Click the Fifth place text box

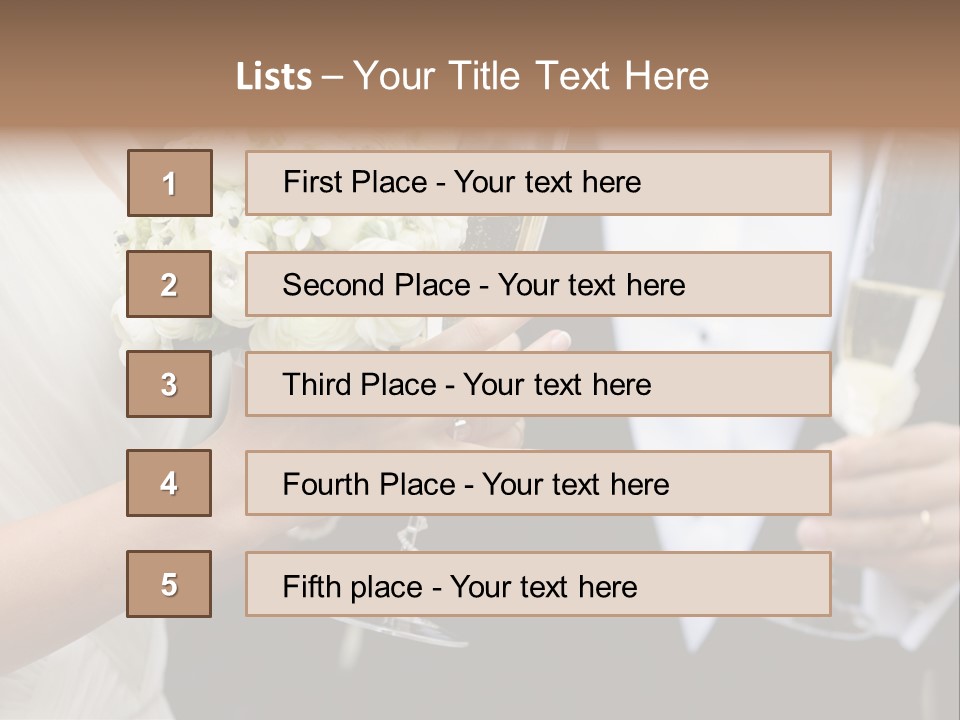click(538, 585)
